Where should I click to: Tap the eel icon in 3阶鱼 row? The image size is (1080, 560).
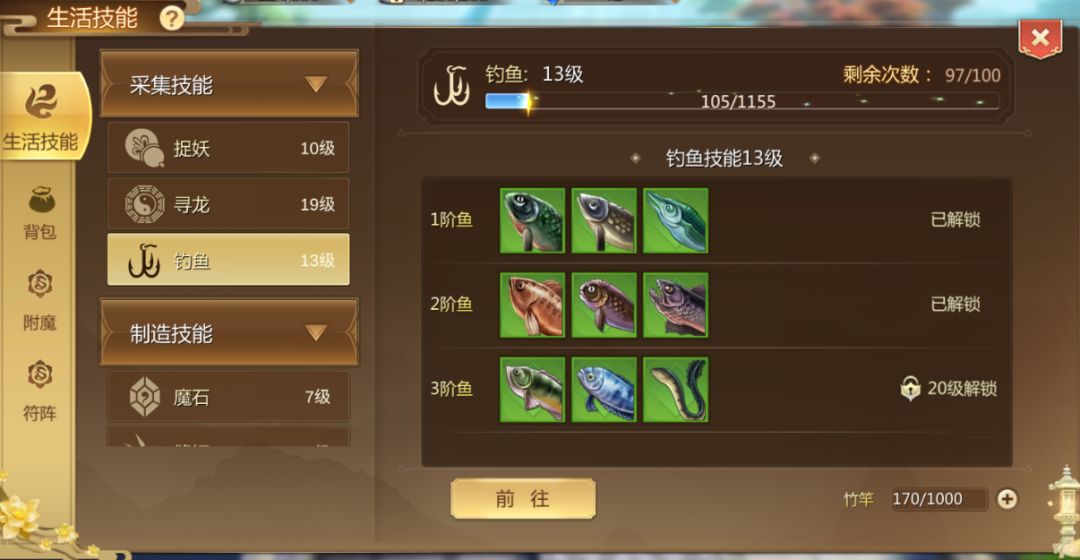(676, 389)
